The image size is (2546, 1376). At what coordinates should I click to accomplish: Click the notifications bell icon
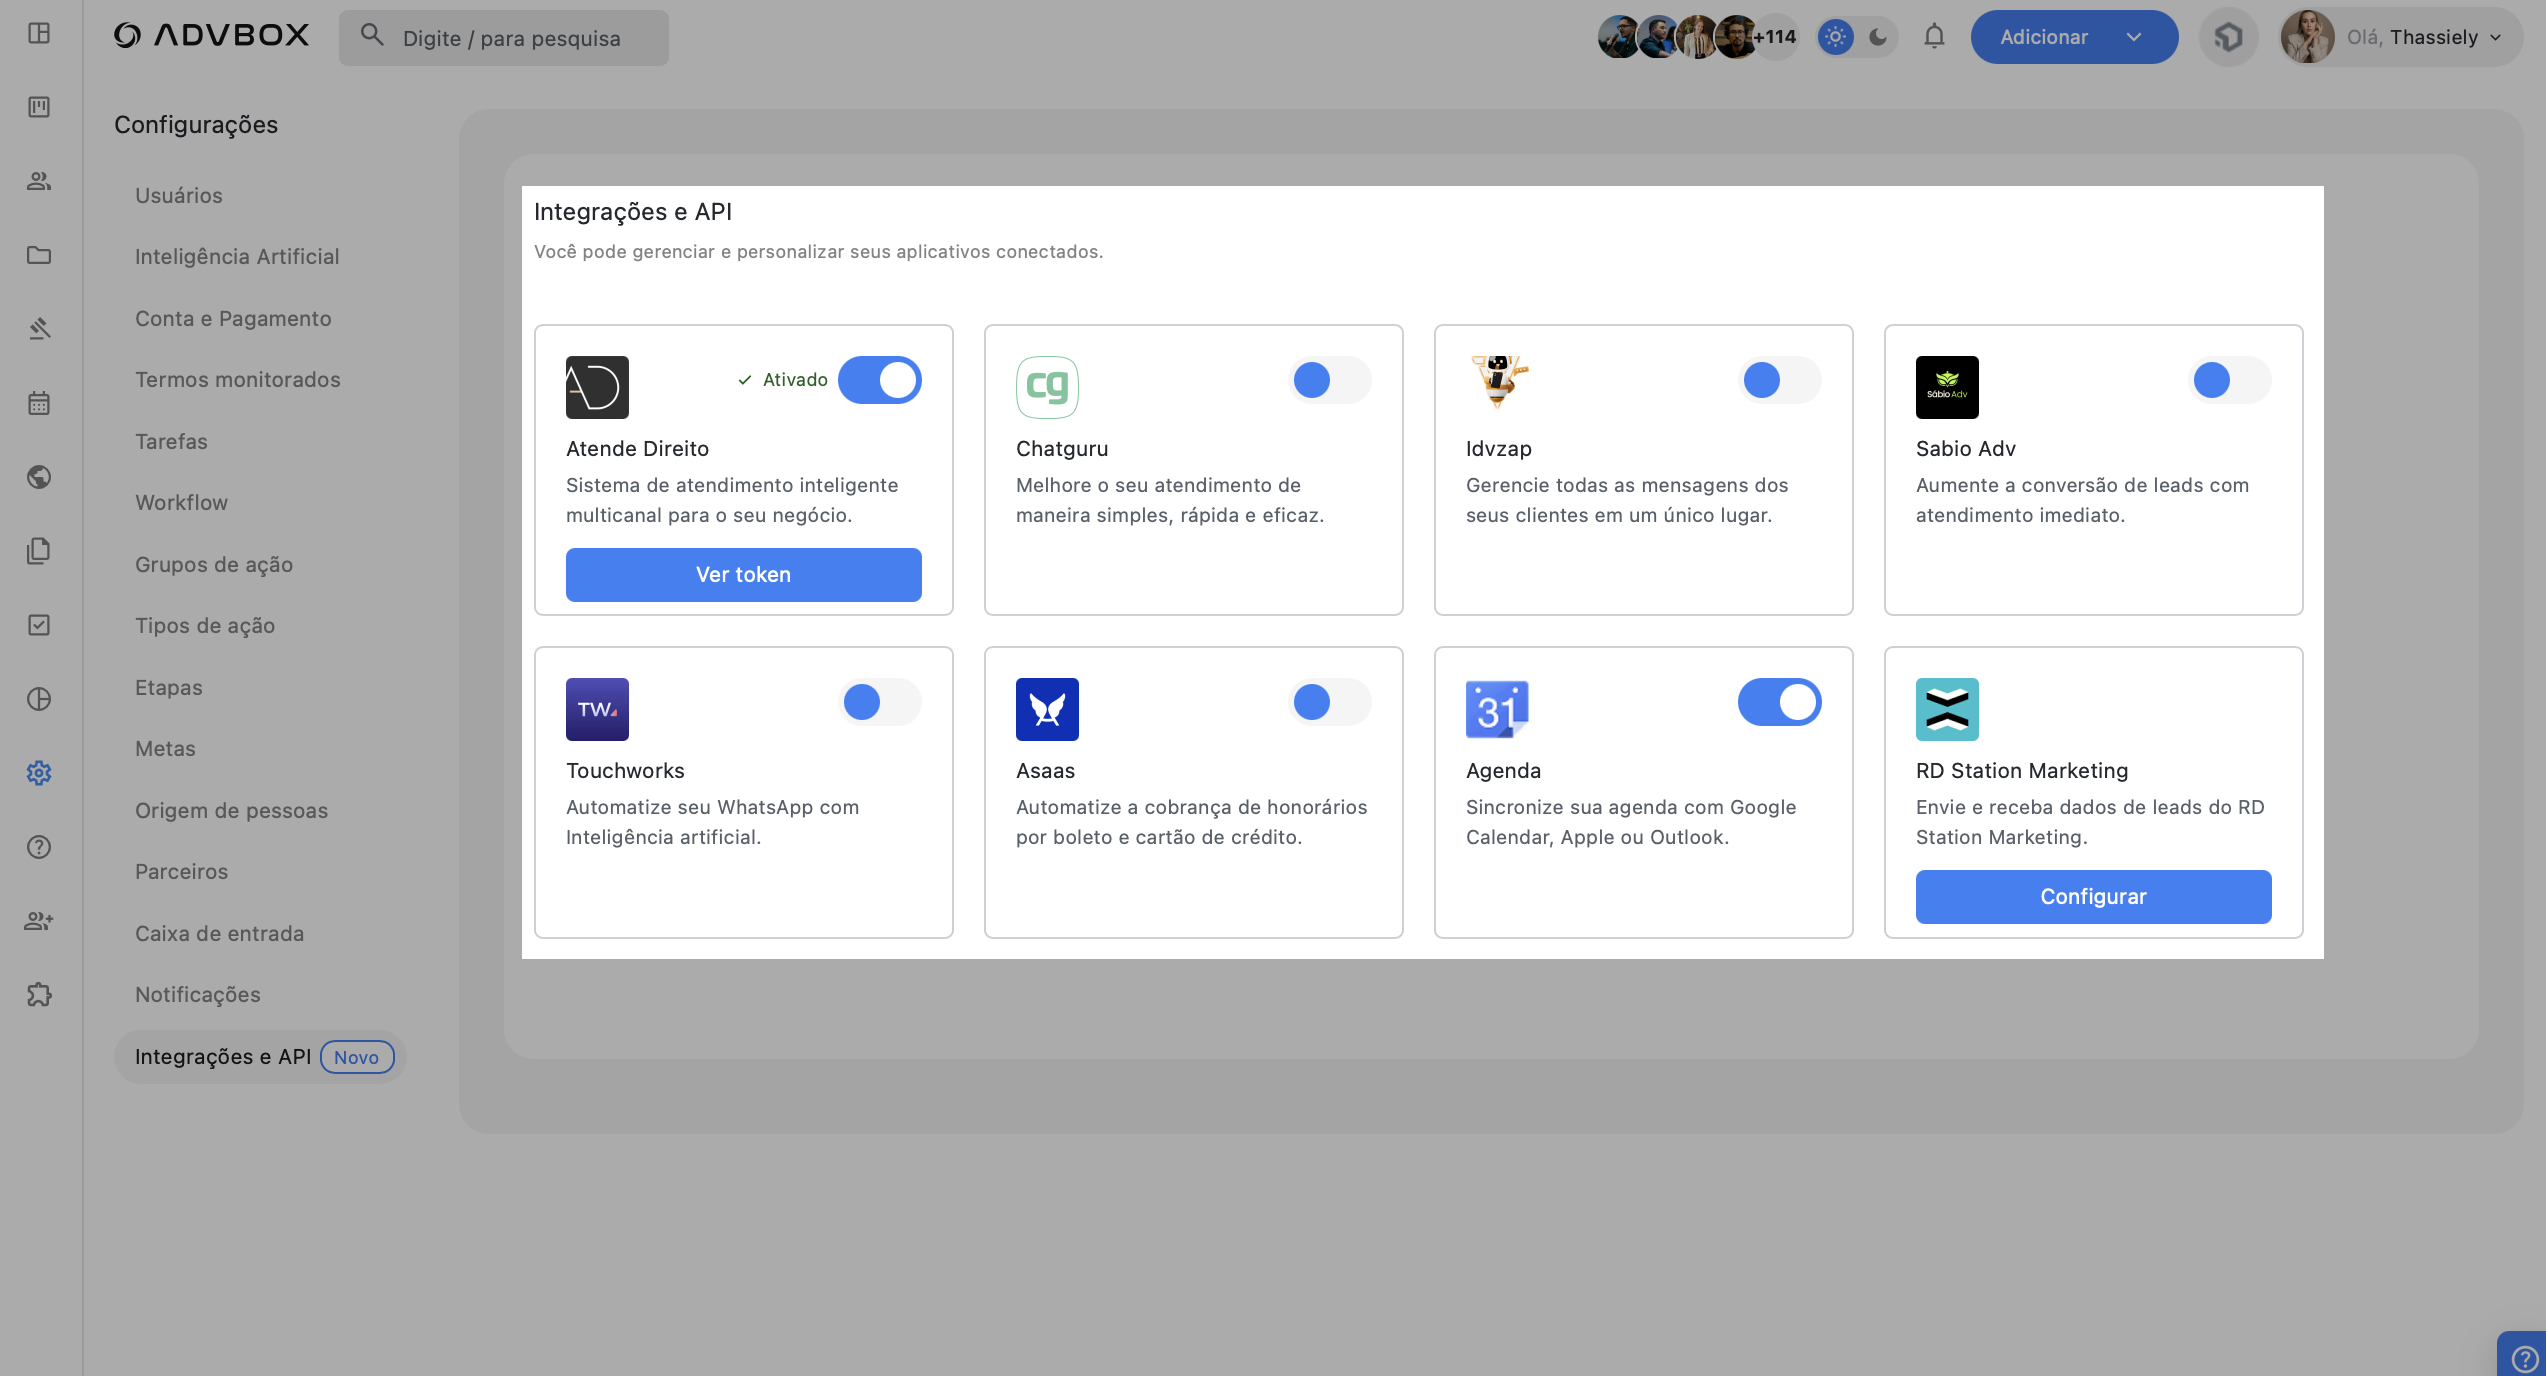[x=1934, y=37]
